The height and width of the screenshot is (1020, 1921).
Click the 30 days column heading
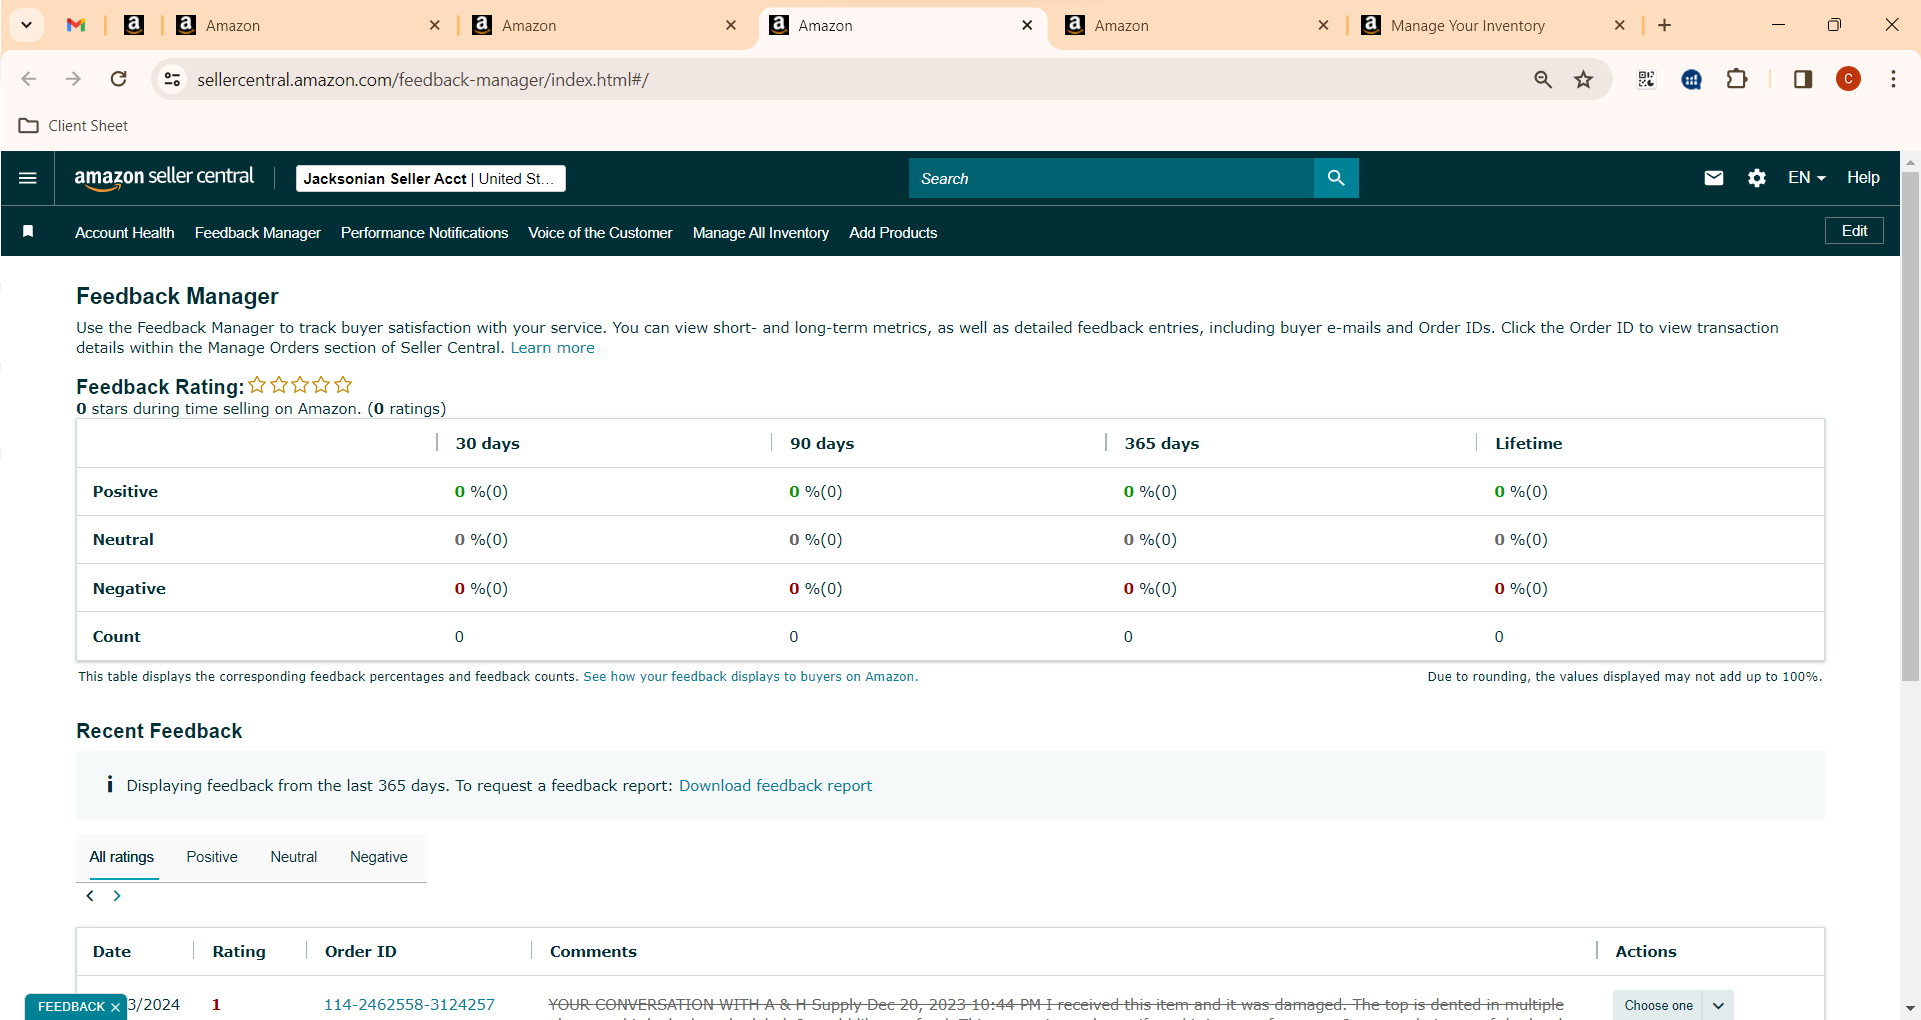488,444
